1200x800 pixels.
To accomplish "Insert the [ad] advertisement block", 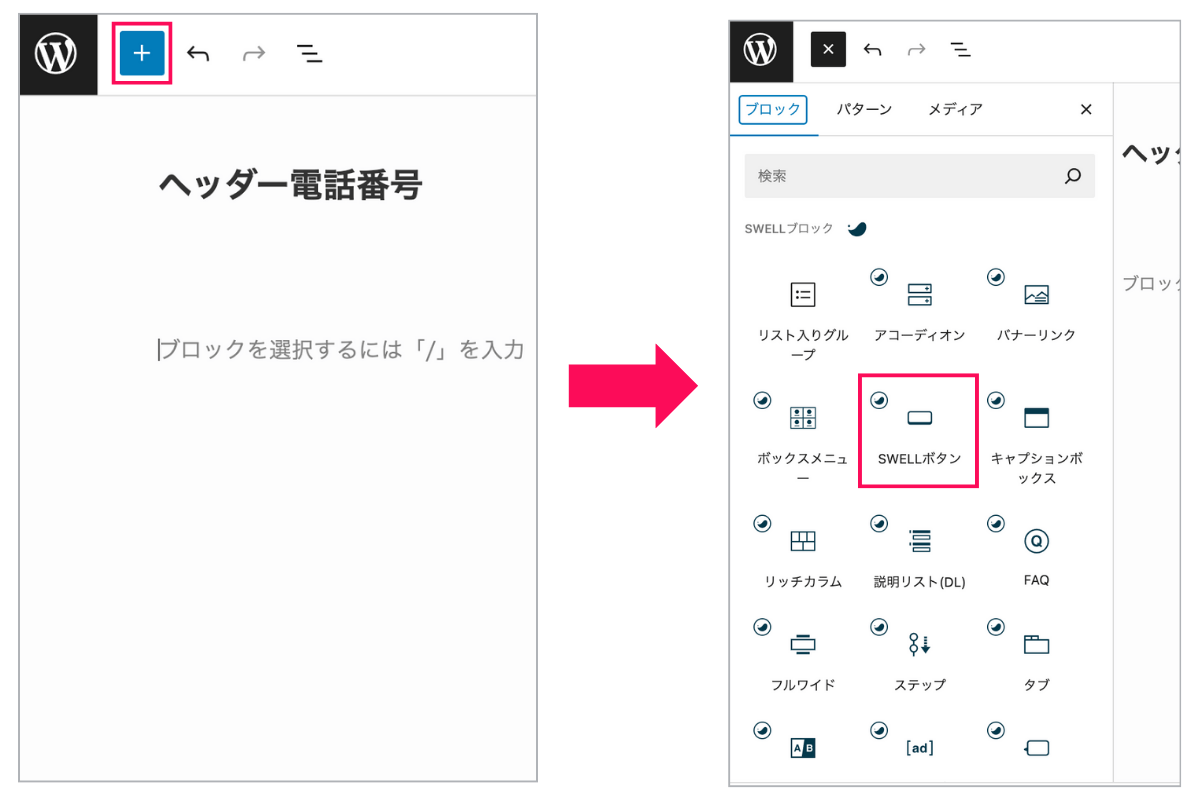I will pos(919,747).
